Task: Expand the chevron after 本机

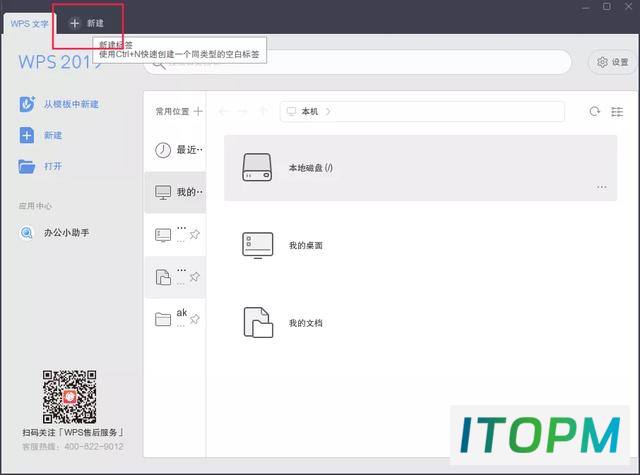Action: [328, 111]
